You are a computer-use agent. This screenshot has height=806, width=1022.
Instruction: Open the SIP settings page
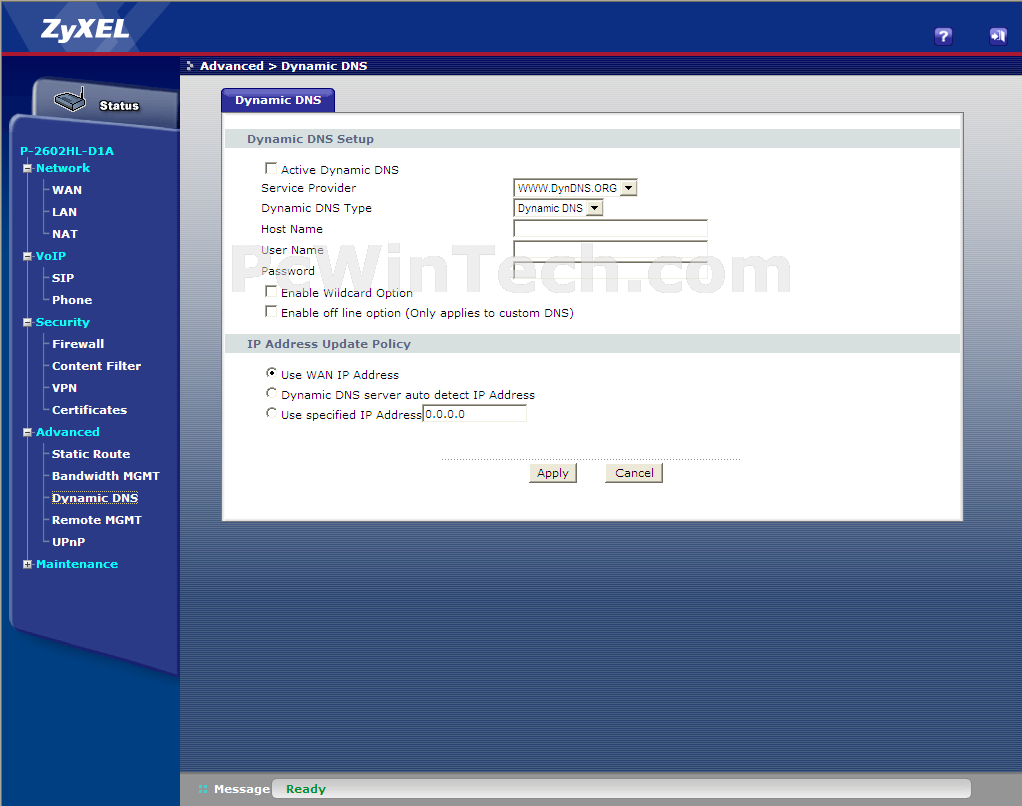(63, 278)
